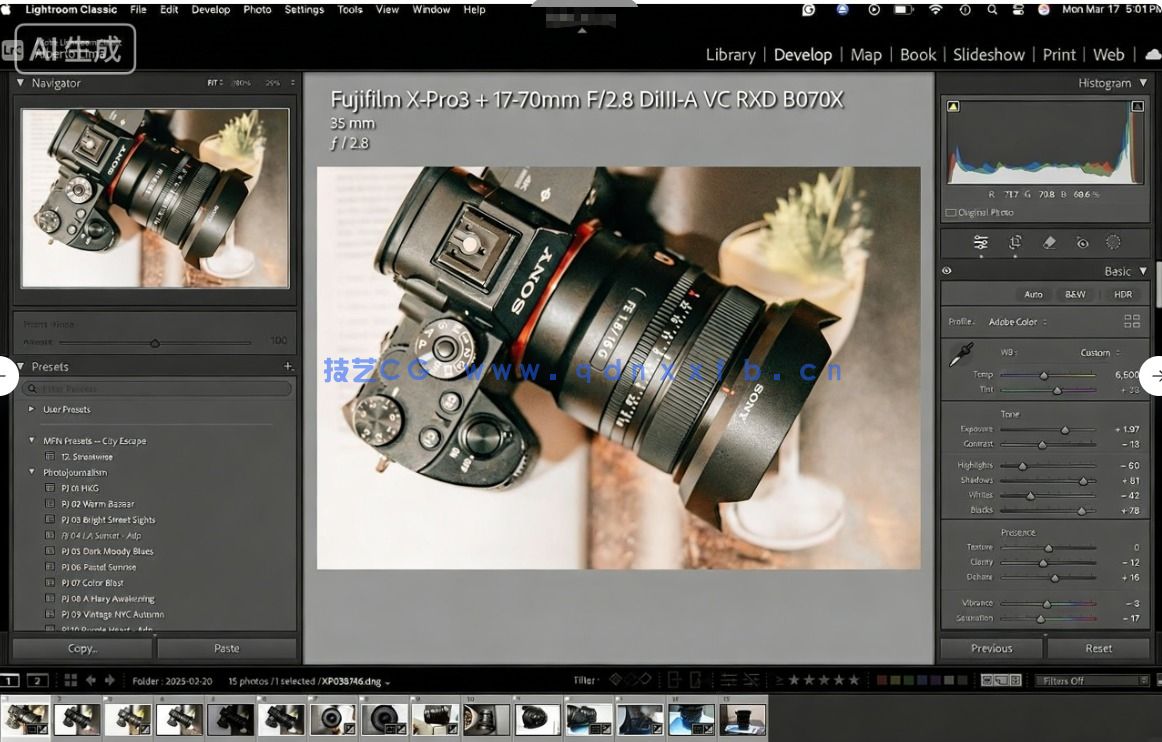
Task: Toggle the Basic panel on/off switch
Action: [x=946, y=271]
